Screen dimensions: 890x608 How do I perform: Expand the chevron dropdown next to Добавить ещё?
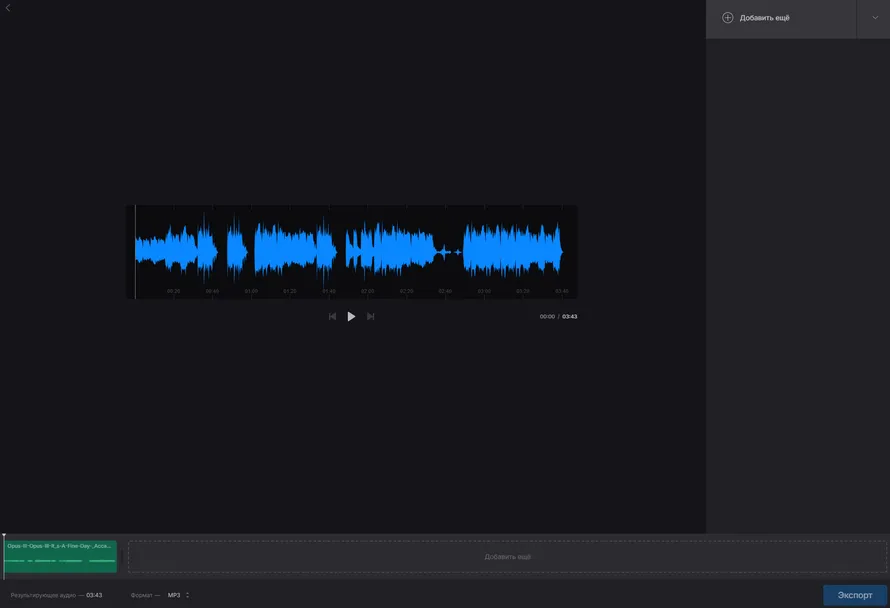875,18
